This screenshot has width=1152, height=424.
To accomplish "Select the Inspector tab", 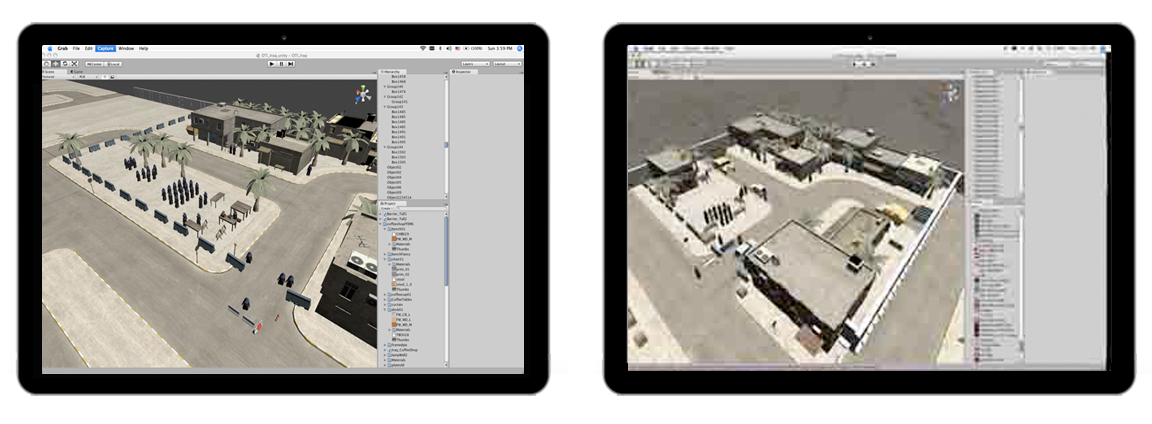I will click(x=461, y=72).
